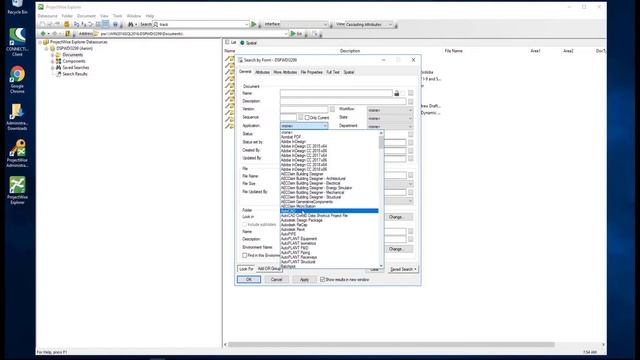This screenshot has width=640, height=360.
Task: Toggle the Include subfolders checkbox
Action: pyautogui.click(x=244, y=224)
